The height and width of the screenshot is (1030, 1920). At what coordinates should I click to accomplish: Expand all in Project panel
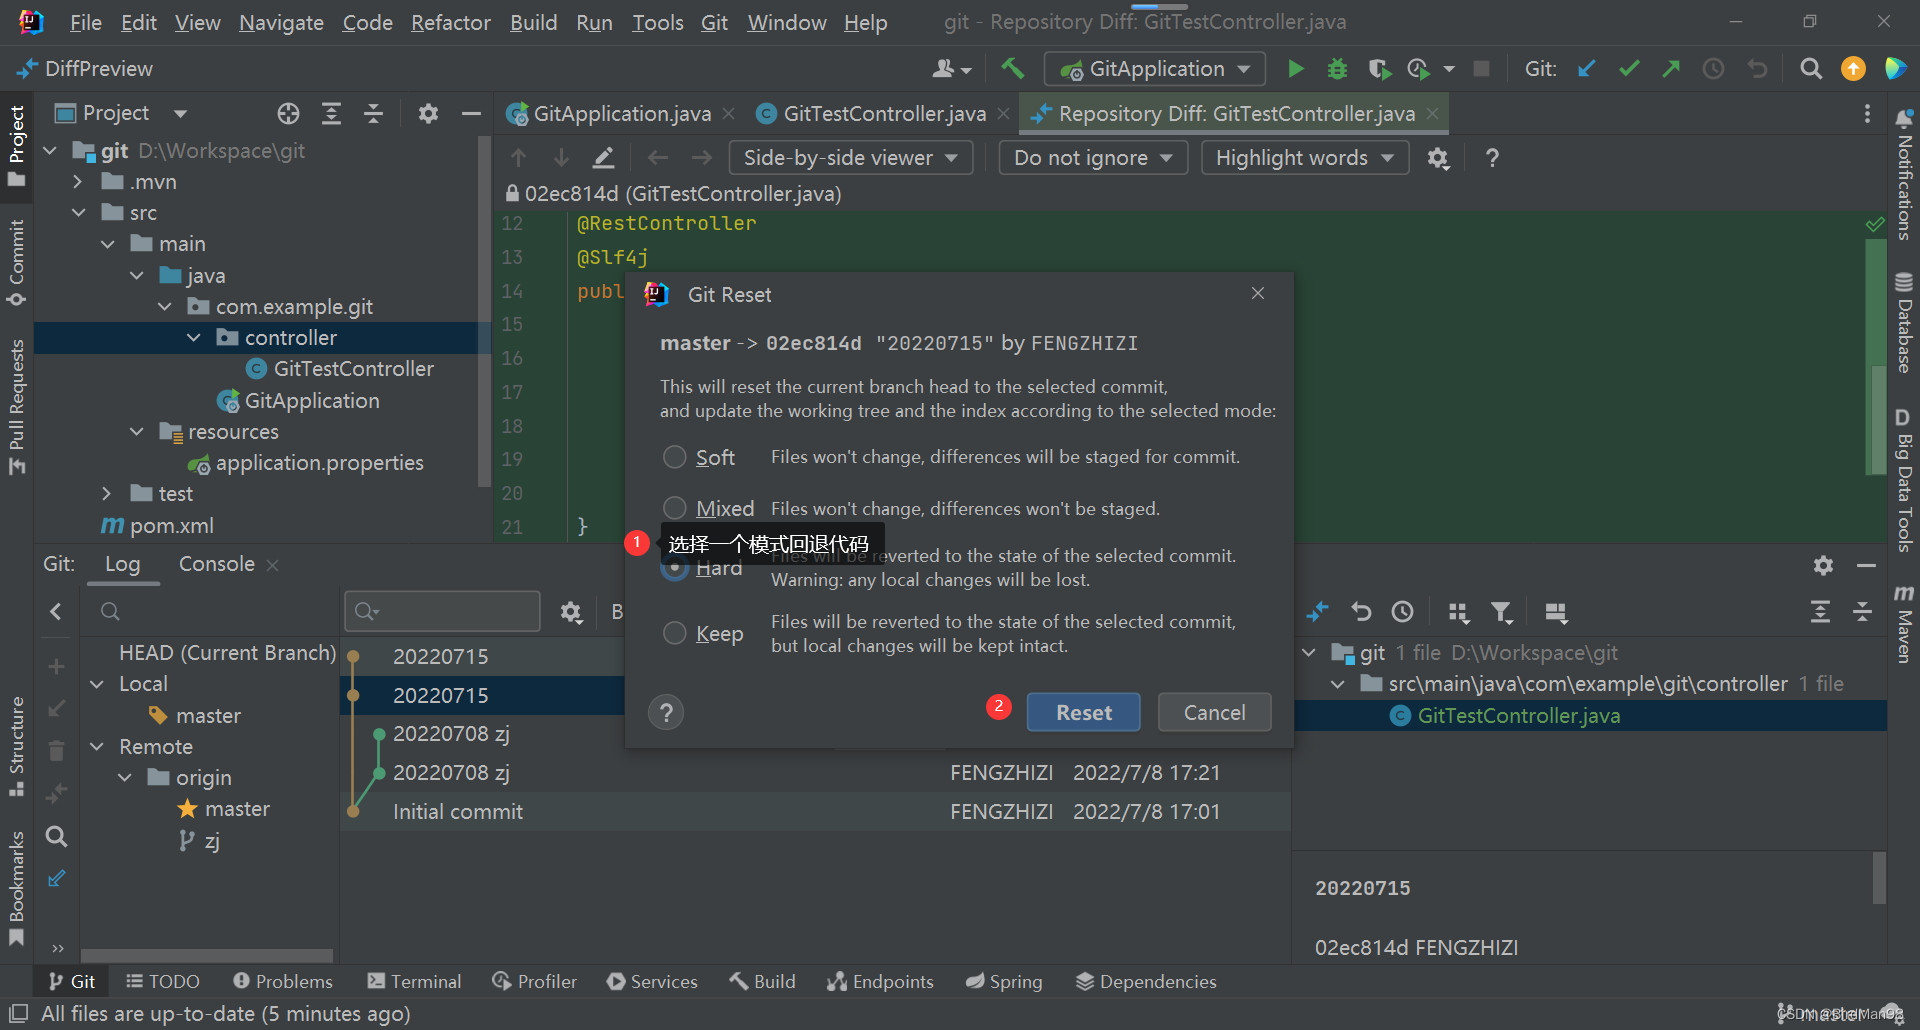coord(331,113)
